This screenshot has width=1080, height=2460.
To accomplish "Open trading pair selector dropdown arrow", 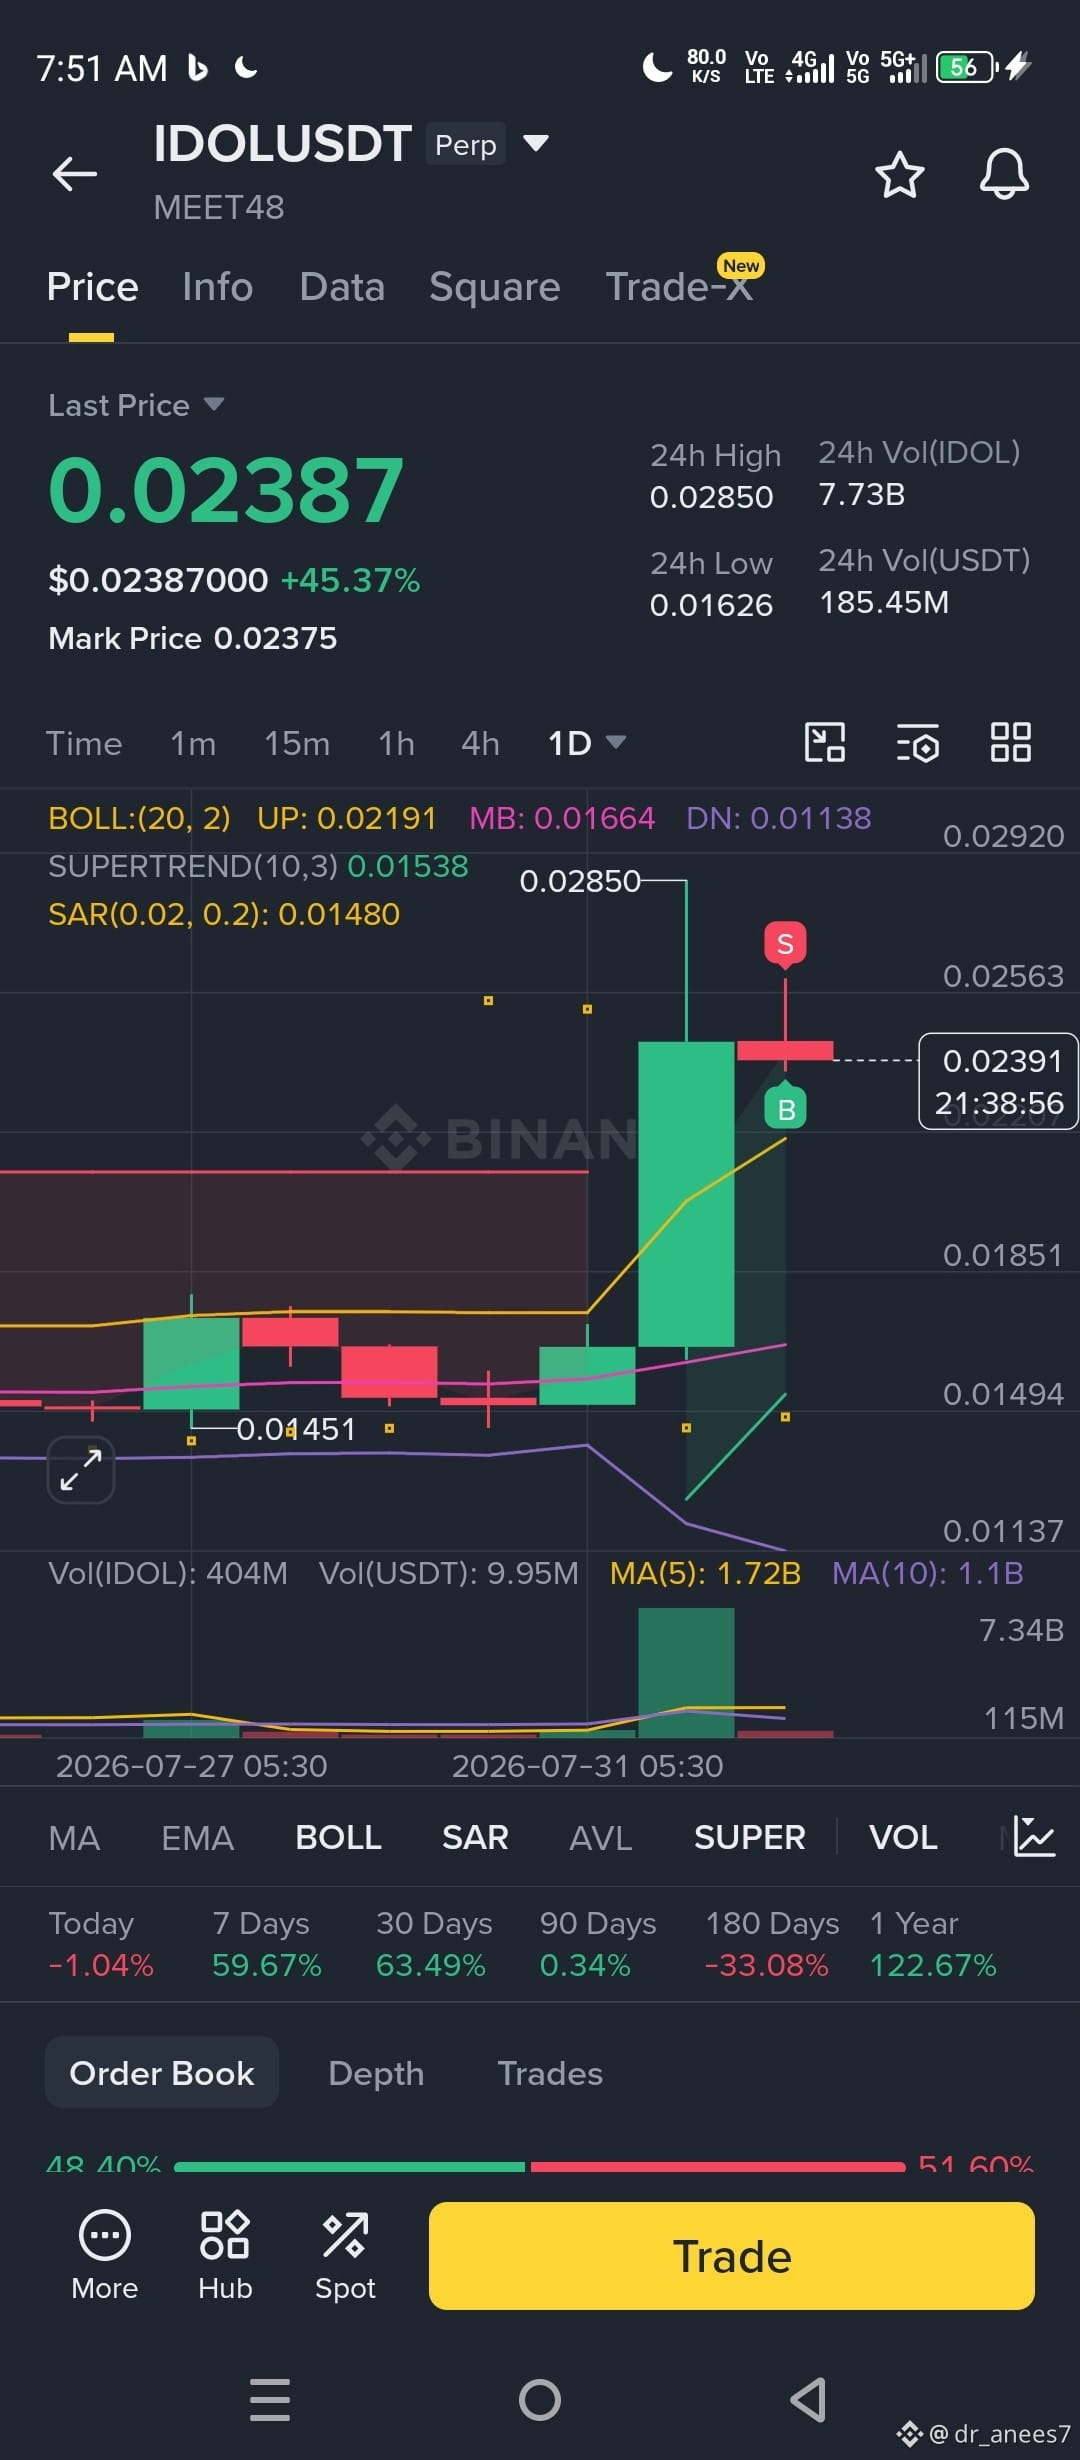I will point(536,143).
